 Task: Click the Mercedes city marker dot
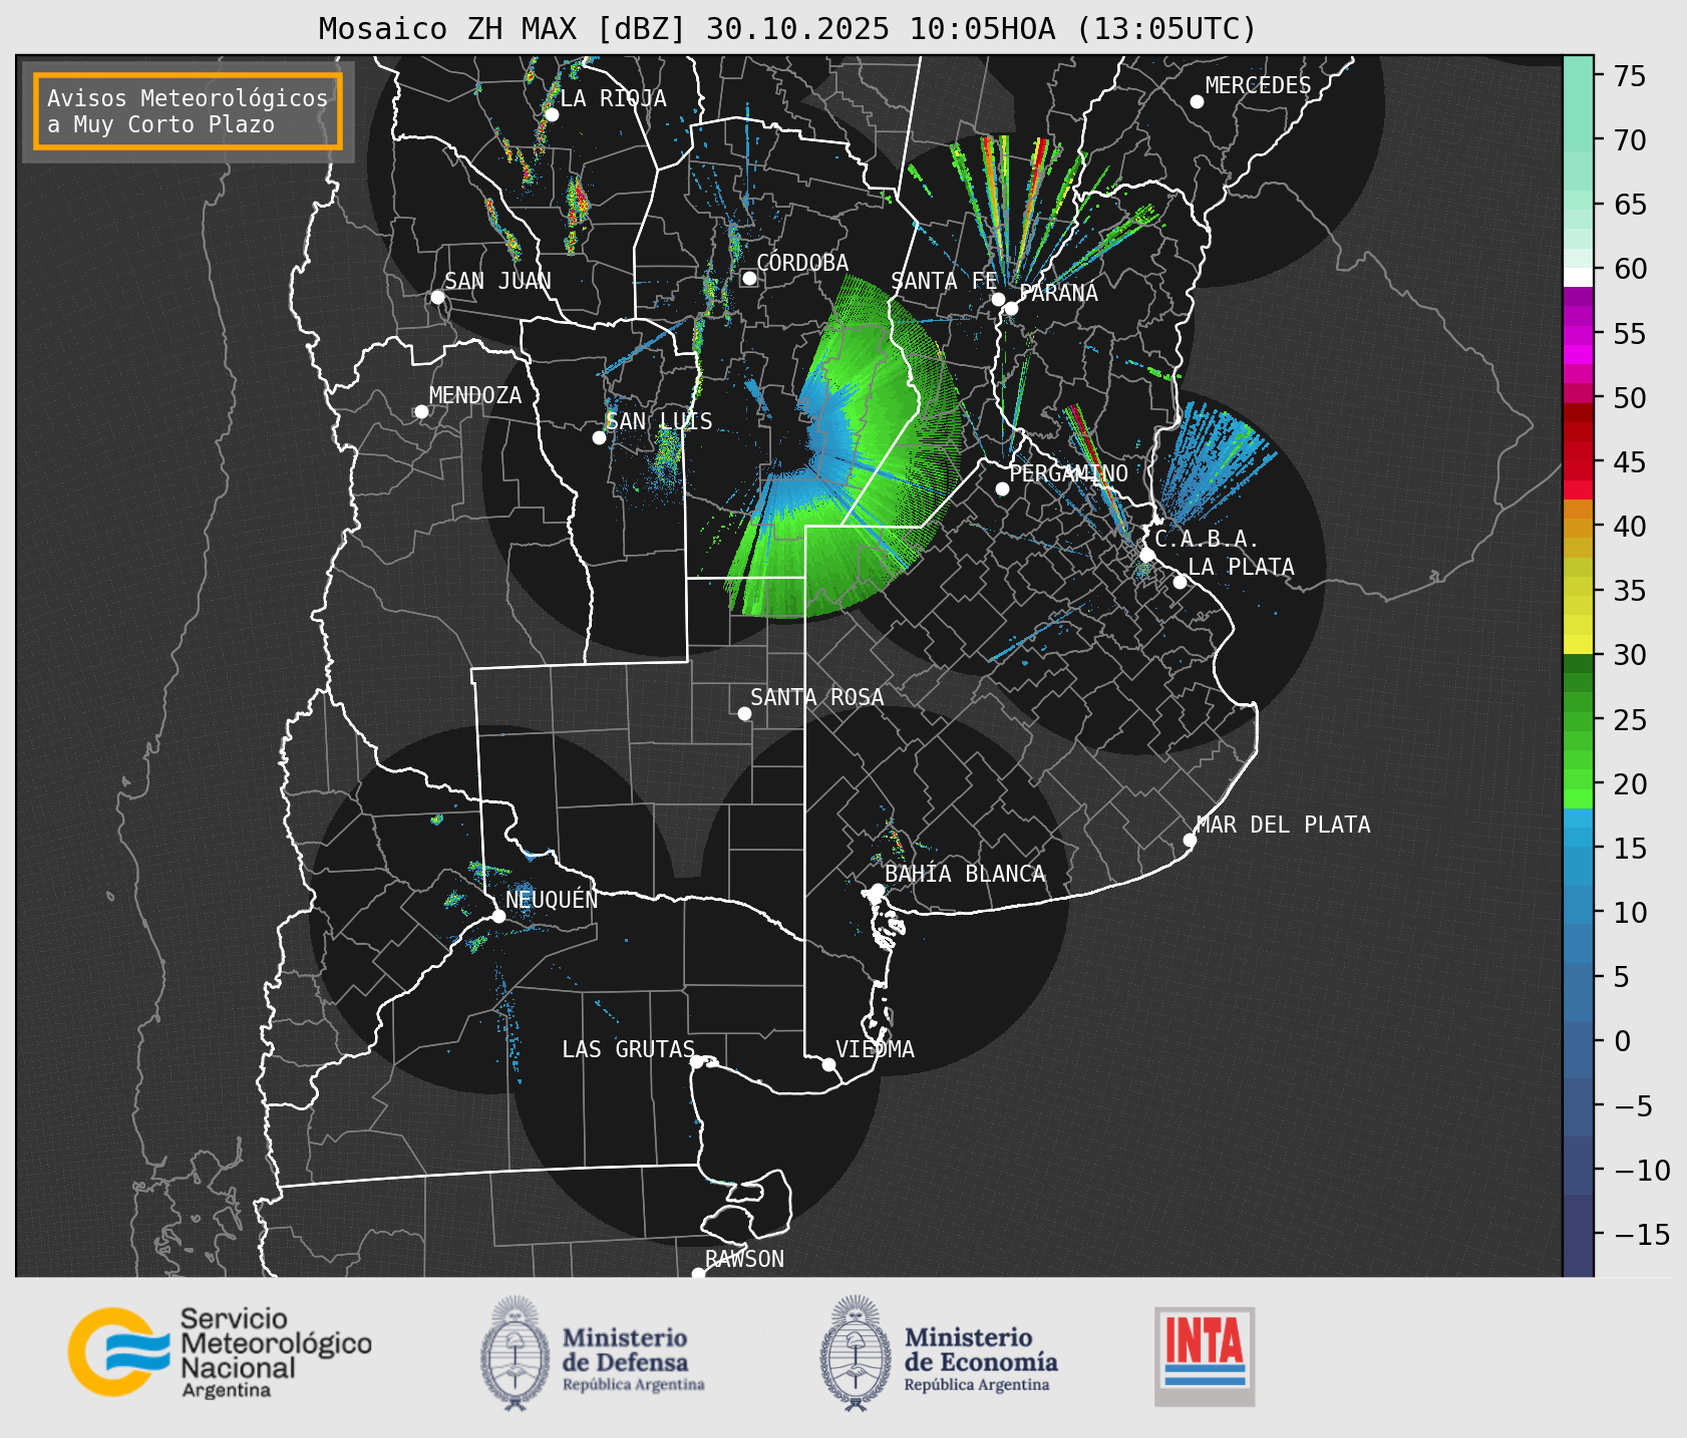[x=1196, y=102]
